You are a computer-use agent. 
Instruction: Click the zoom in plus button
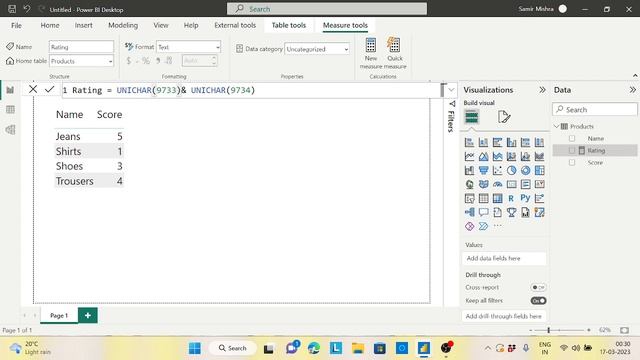[589, 330]
